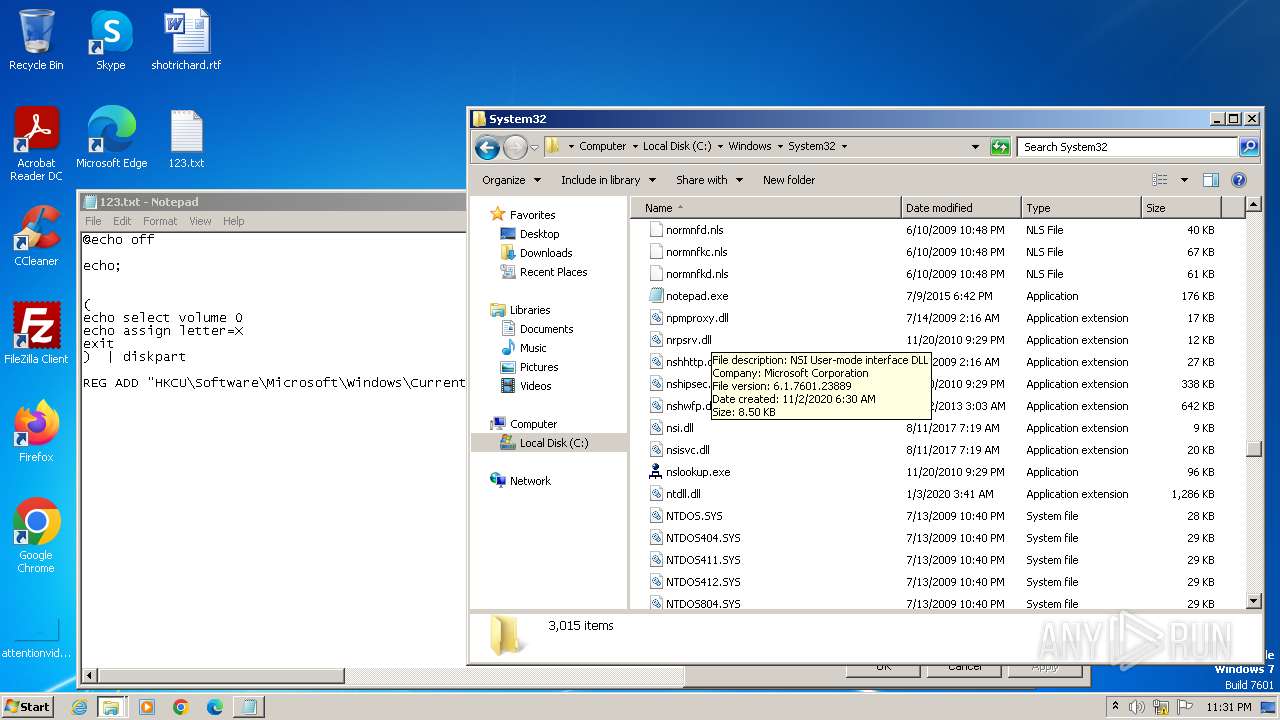
Task: Open Acrobat Reader DC shortcut
Action: point(36,144)
